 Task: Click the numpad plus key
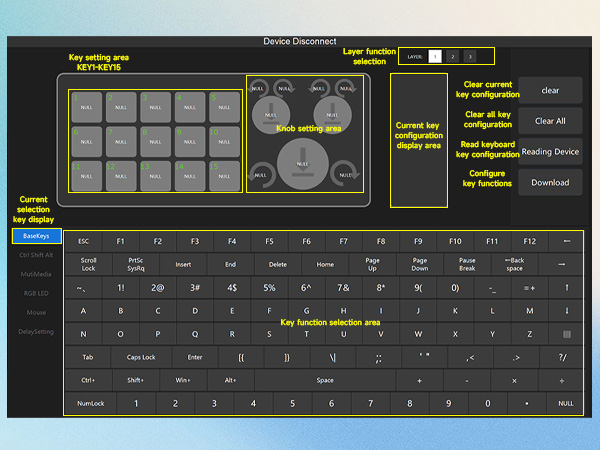coord(419,380)
